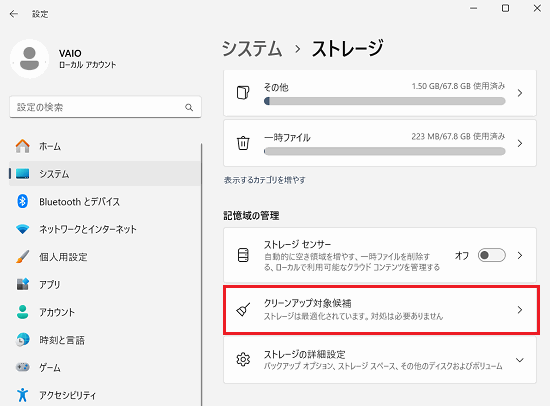
Task: Click the アクセシビリティ figure icon
Action: click(x=23, y=395)
